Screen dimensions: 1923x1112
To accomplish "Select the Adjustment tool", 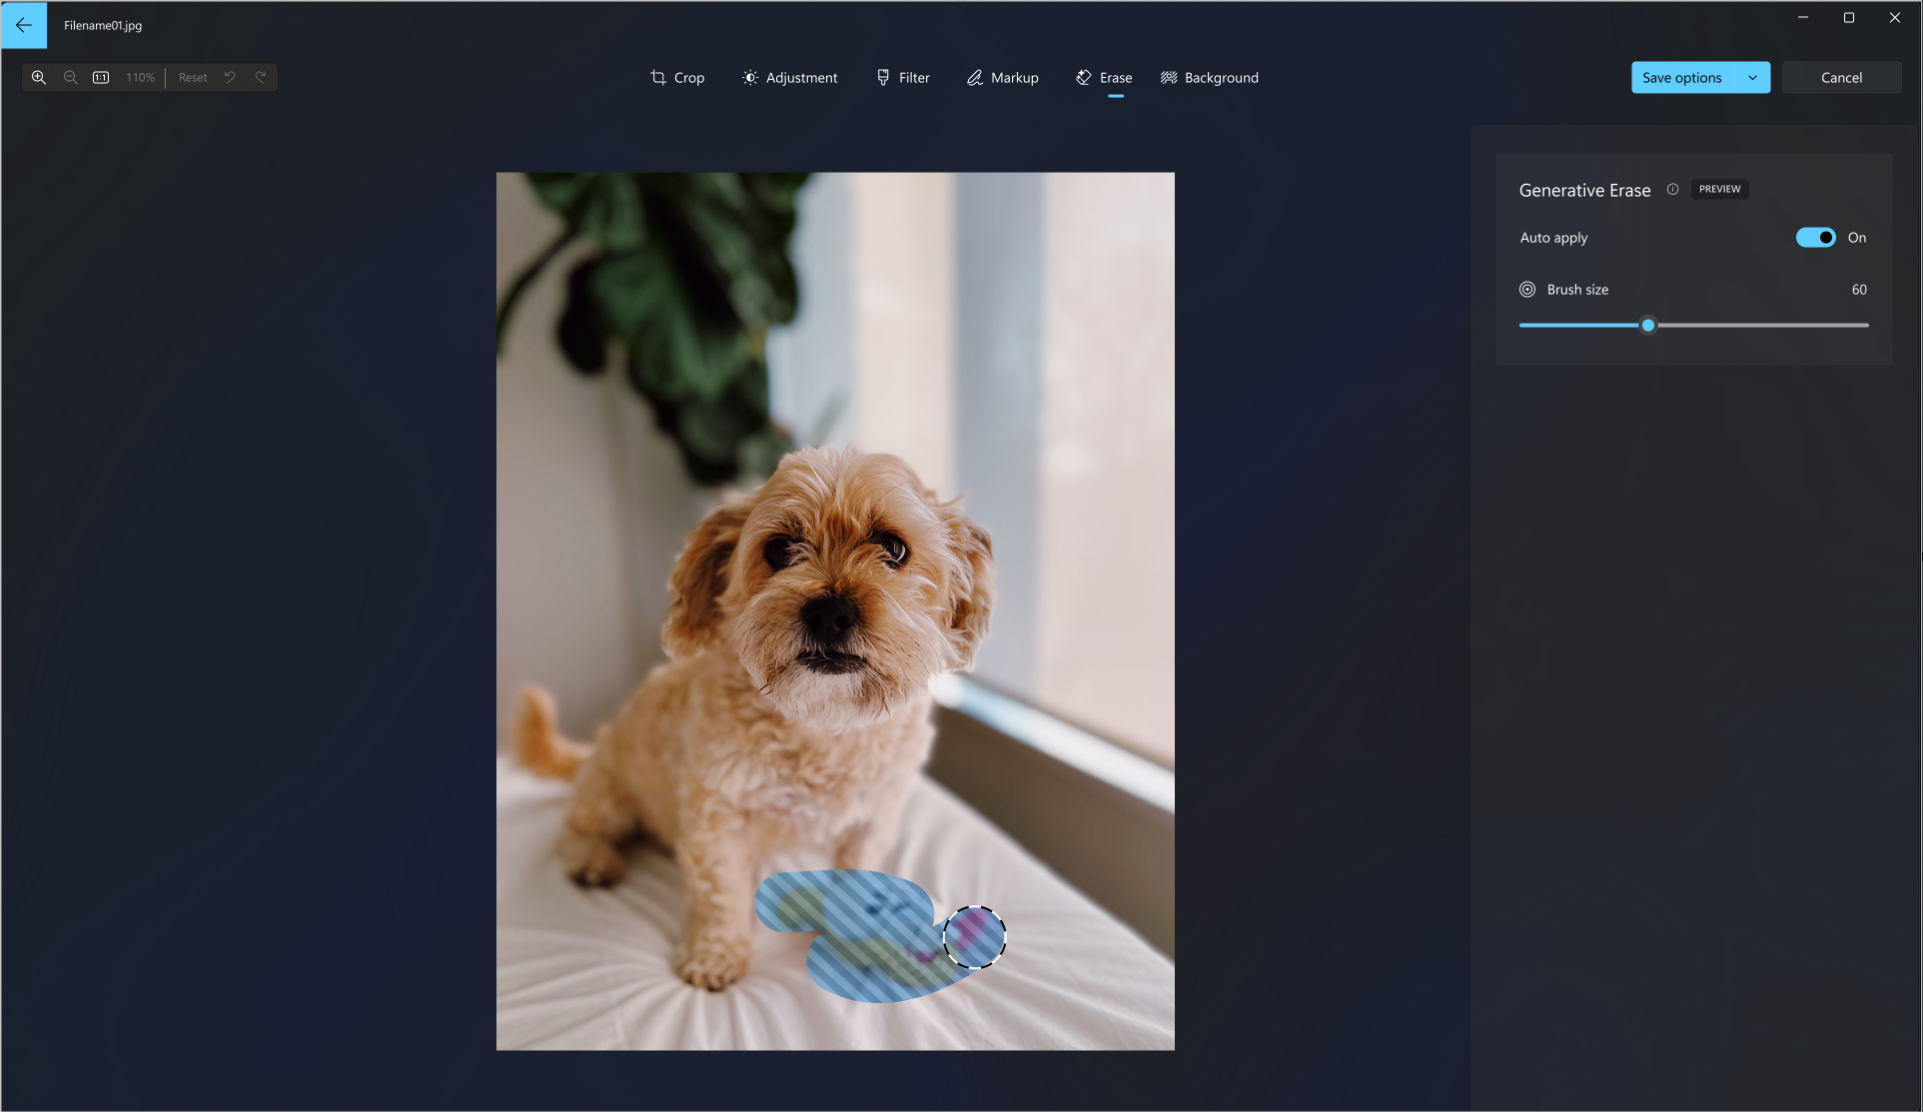I will pyautogui.click(x=789, y=77).
